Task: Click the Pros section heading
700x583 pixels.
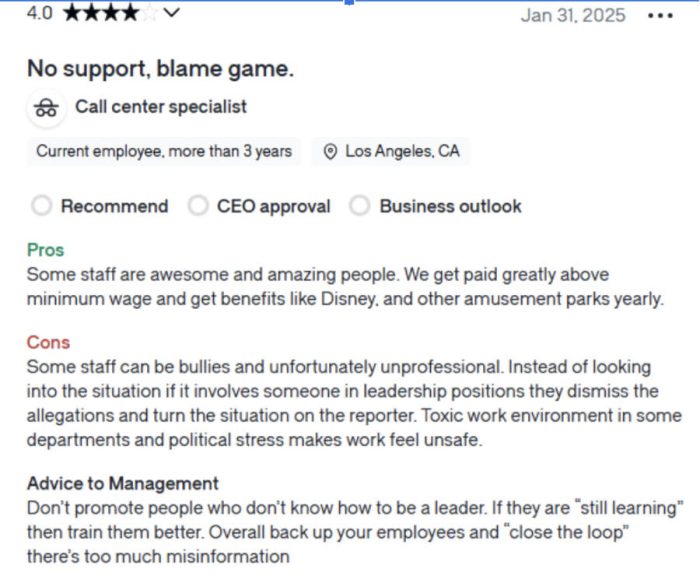Action: [x=46, y=250]
